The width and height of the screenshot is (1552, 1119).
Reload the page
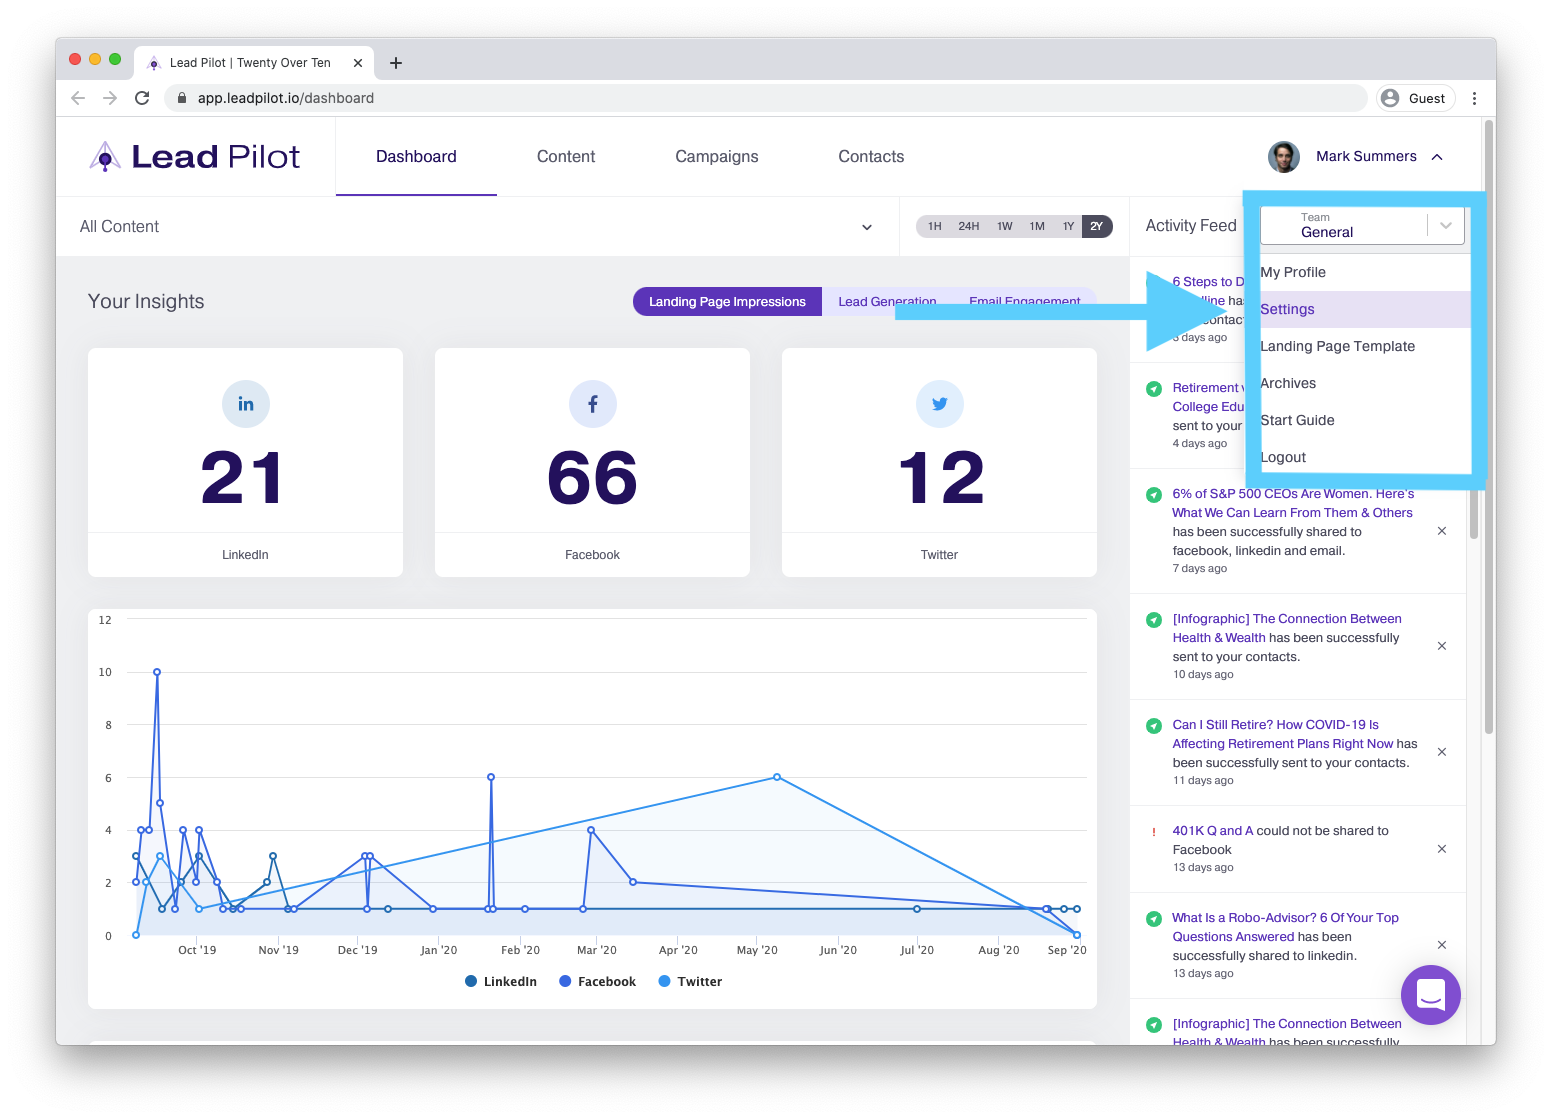pos(142,98)
